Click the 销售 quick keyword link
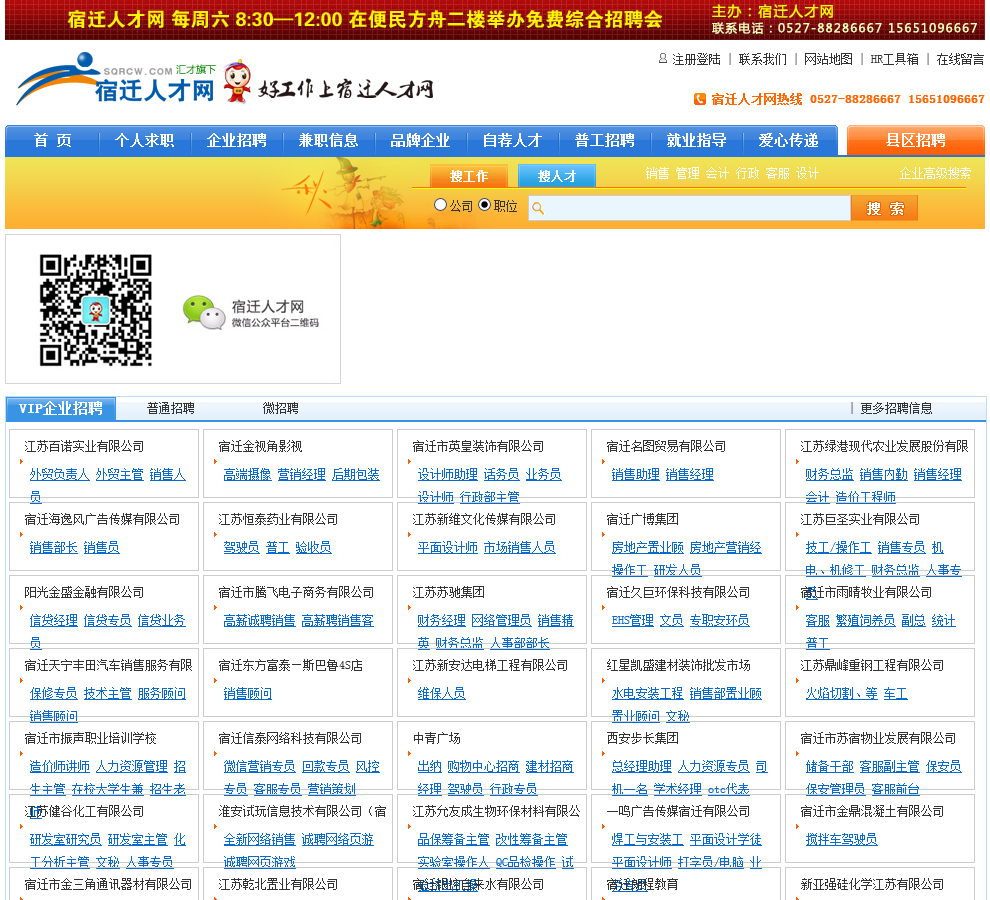 657,173
